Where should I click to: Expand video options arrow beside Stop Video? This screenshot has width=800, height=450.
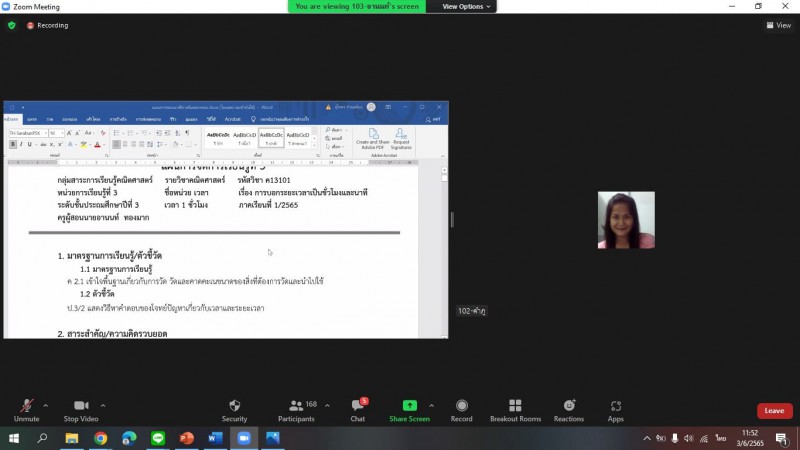[104, 405]
